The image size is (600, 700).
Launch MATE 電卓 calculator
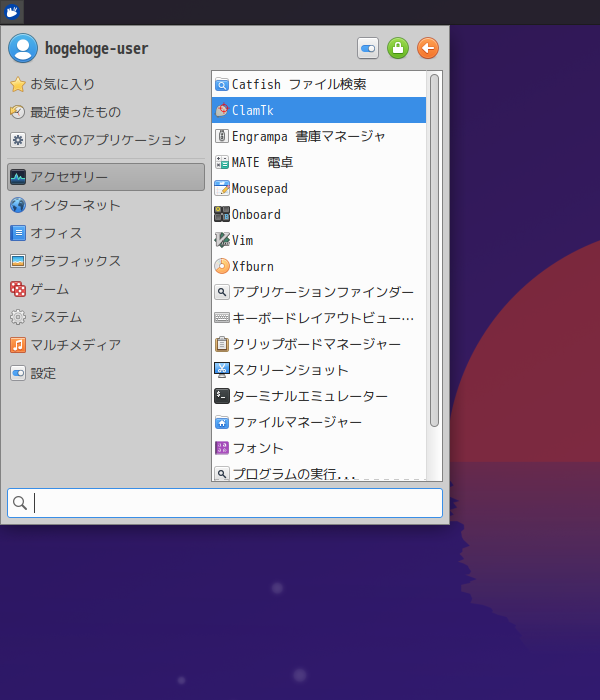click(319, 162)
